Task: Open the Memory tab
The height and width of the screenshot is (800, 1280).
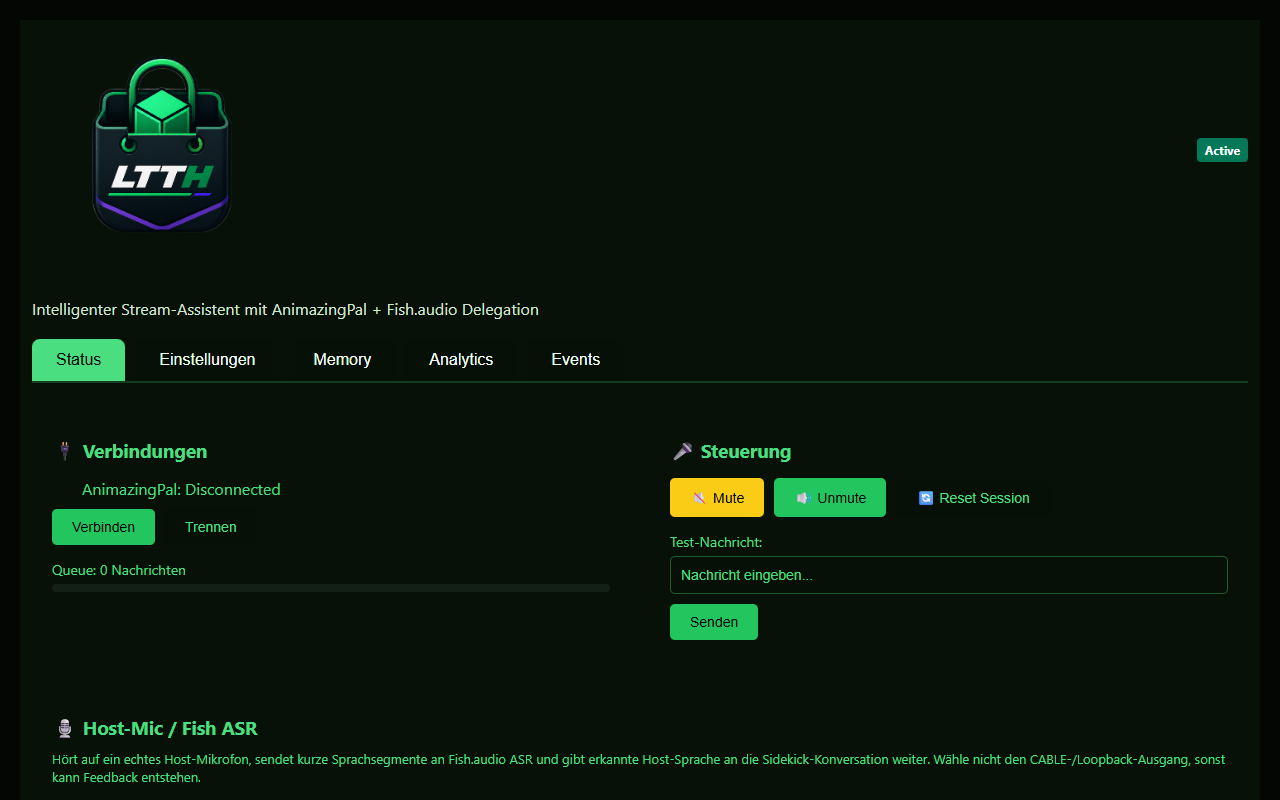Action: click(342, 360)
